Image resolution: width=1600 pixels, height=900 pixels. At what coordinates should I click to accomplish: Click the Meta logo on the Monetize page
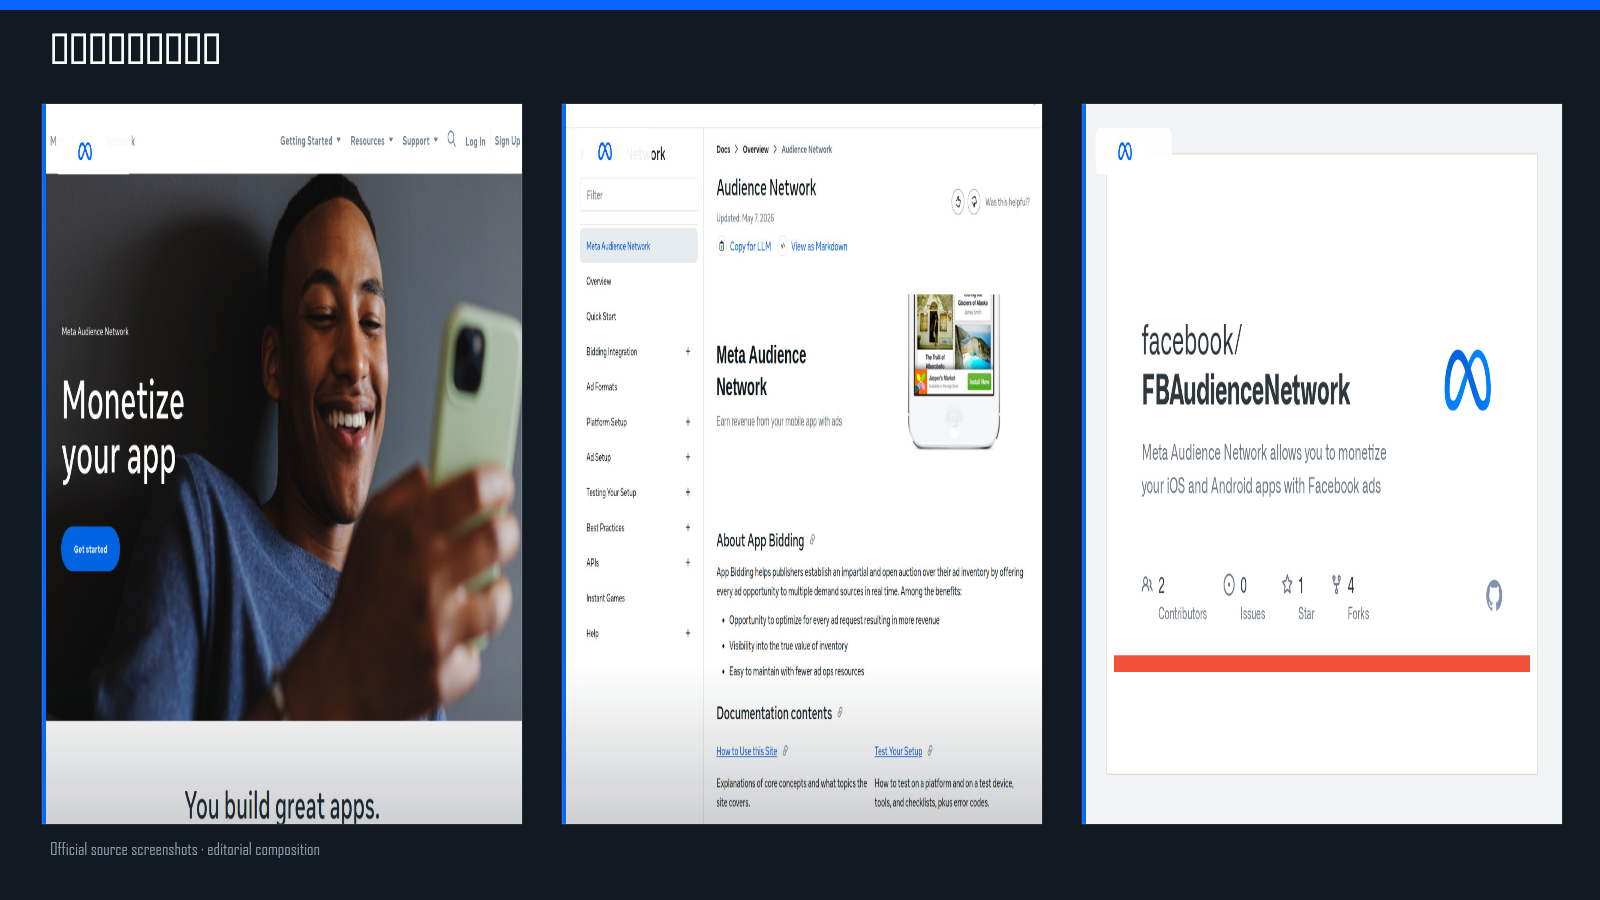pyautogui.click(x=85, y=151)
